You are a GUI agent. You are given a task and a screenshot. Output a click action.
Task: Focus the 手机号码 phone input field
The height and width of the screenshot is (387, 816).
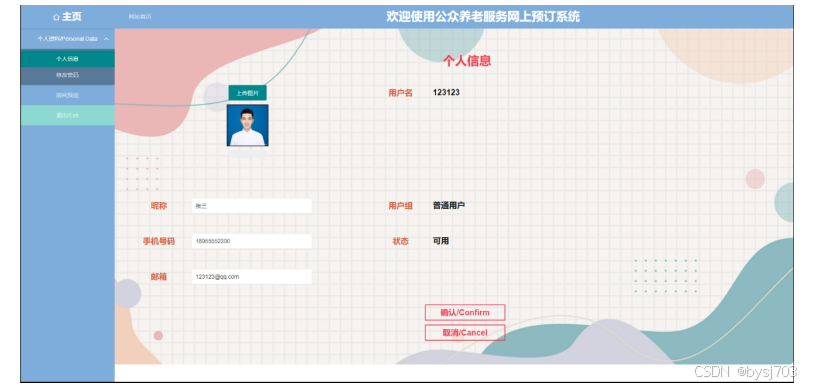pyautogui.click(x=251, y=241)
